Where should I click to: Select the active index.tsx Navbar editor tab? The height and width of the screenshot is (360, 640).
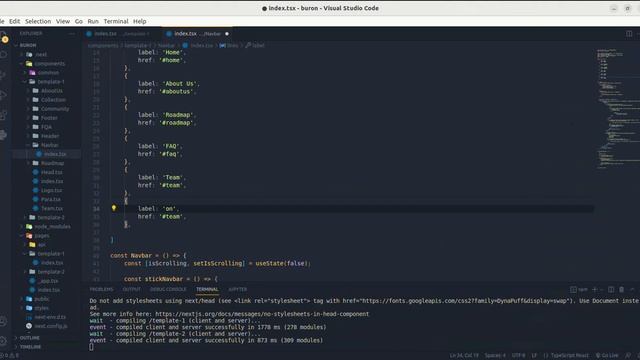pos(198,33)
